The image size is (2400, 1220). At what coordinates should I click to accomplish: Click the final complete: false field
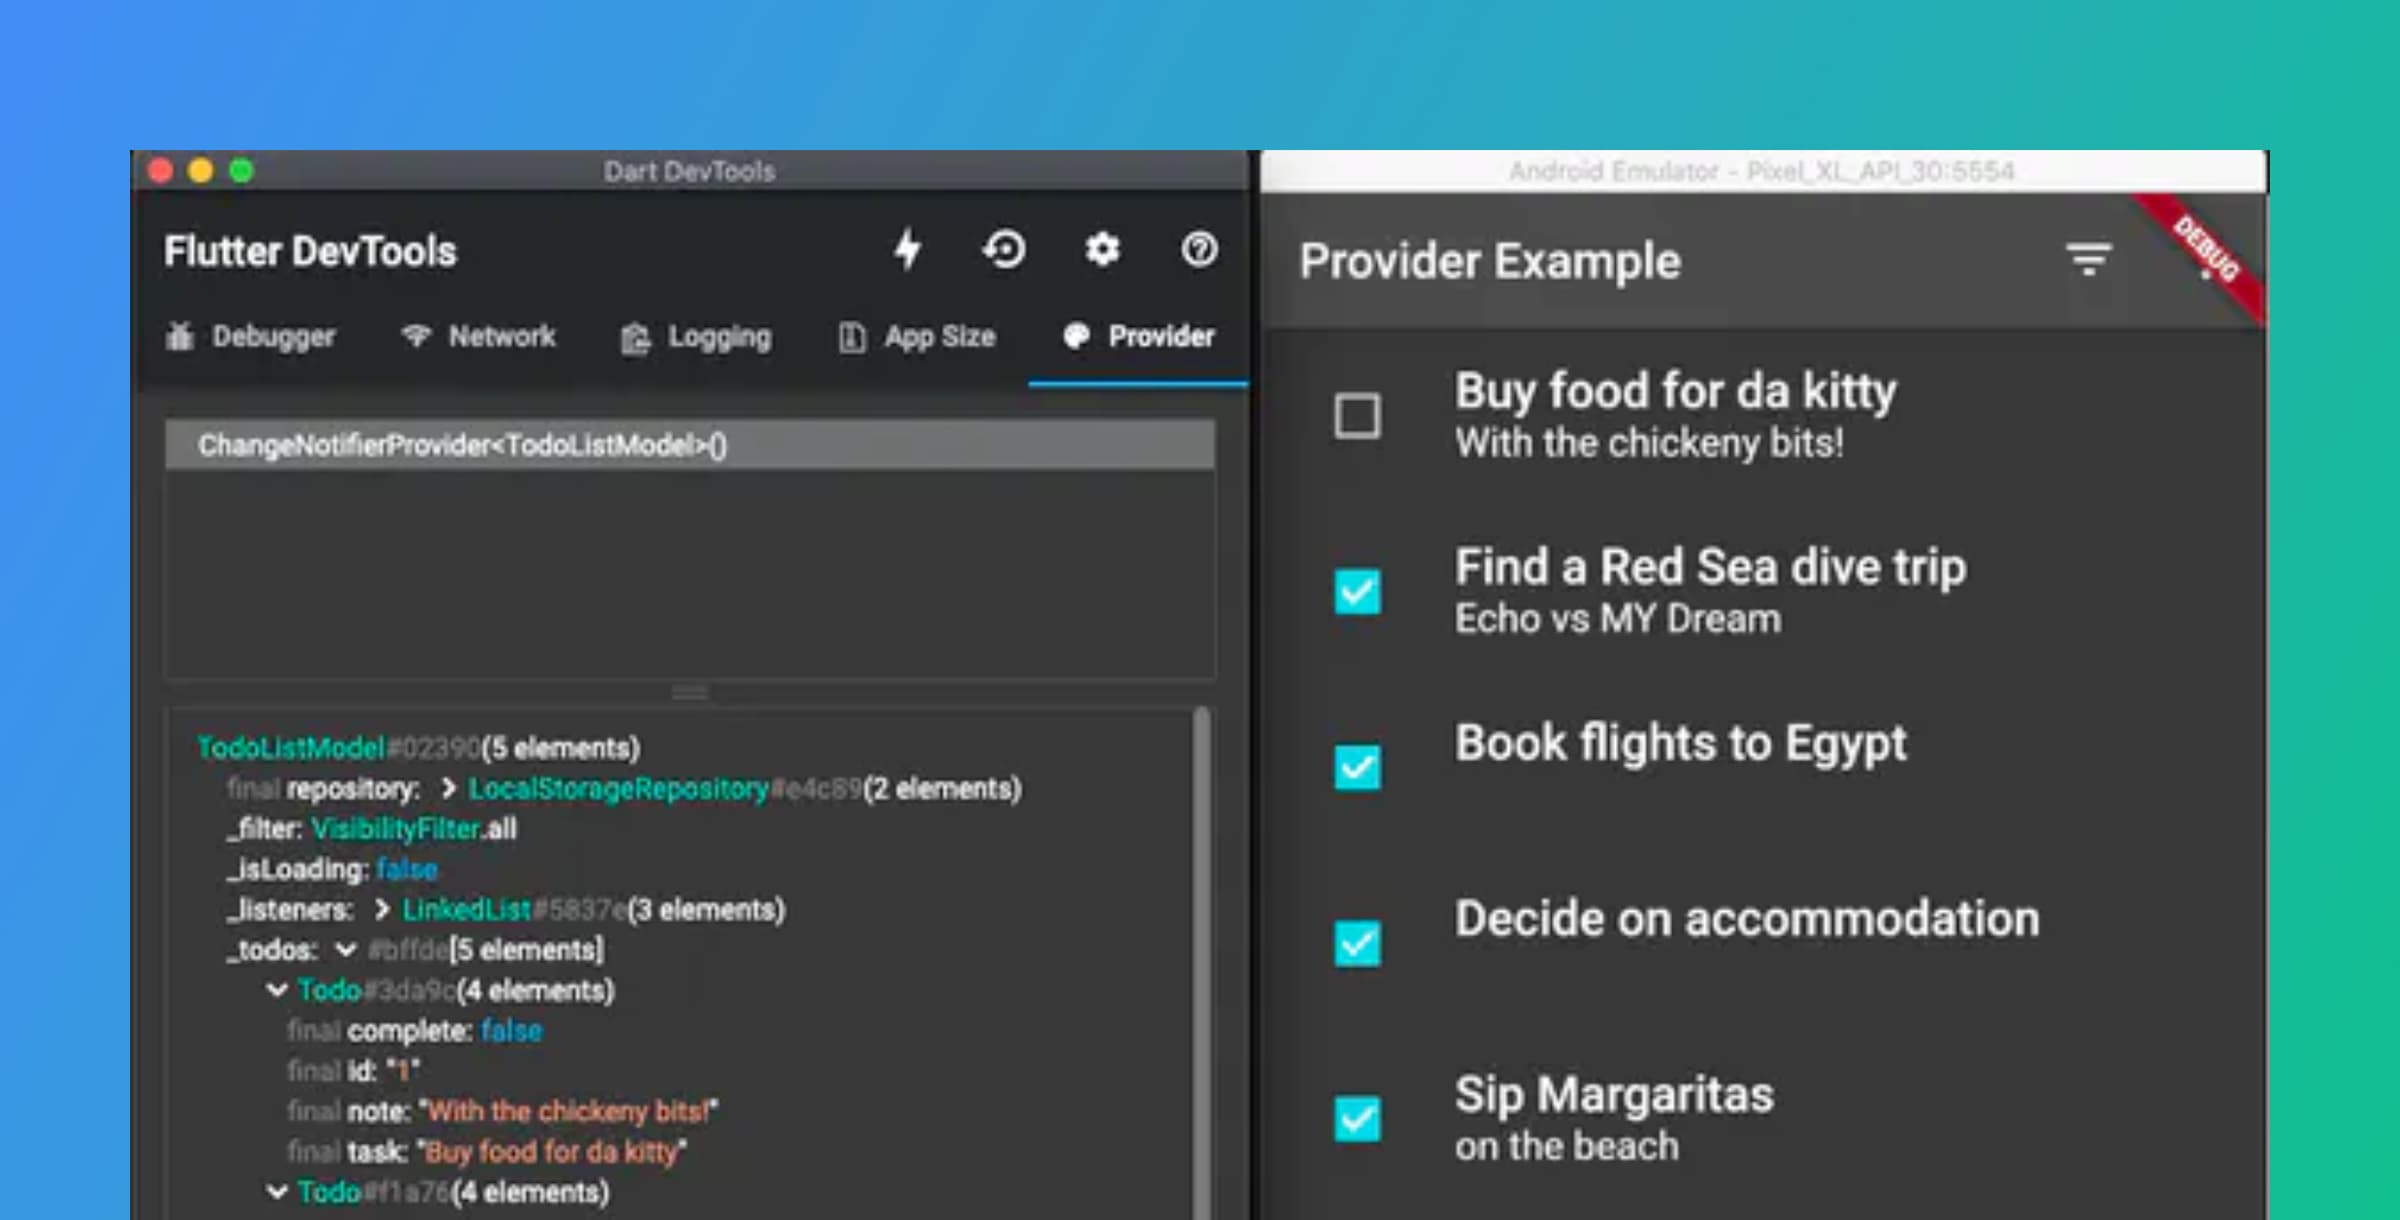[x=415, y=1031]
